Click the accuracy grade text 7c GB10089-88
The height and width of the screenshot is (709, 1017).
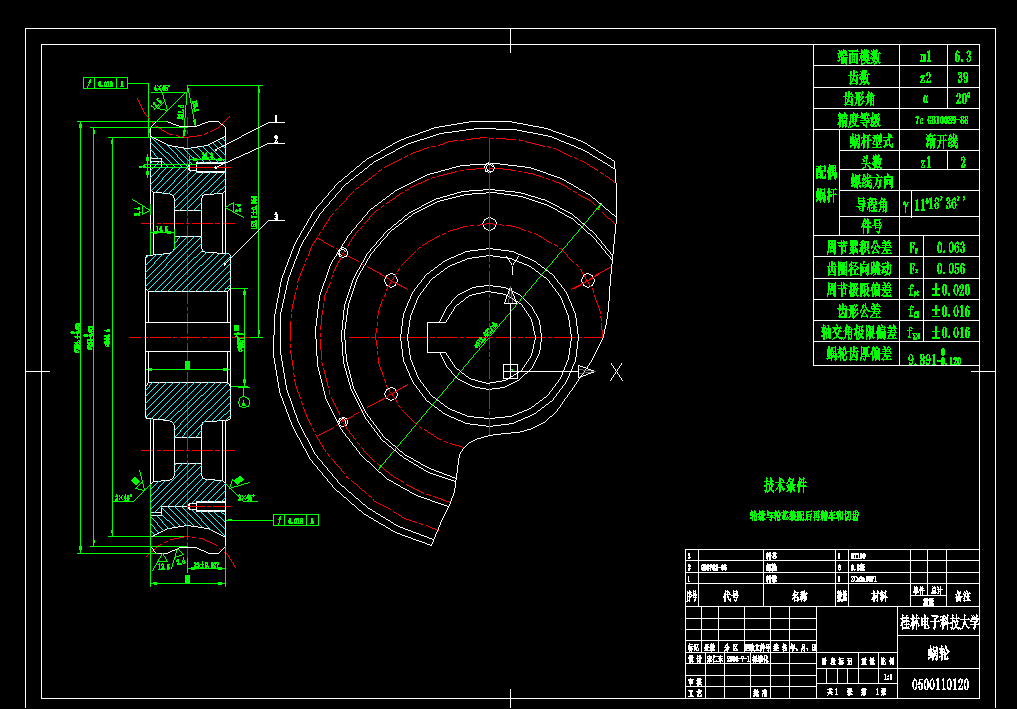[x=941, y=121]
